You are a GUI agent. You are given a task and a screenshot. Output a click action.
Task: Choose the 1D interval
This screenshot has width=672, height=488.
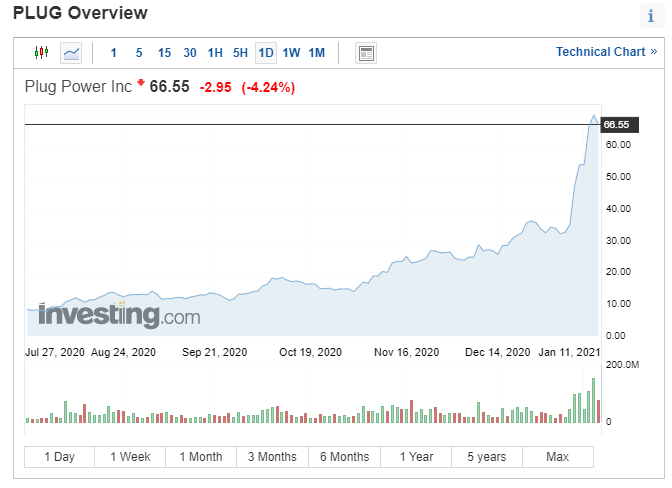pos(266,53)
